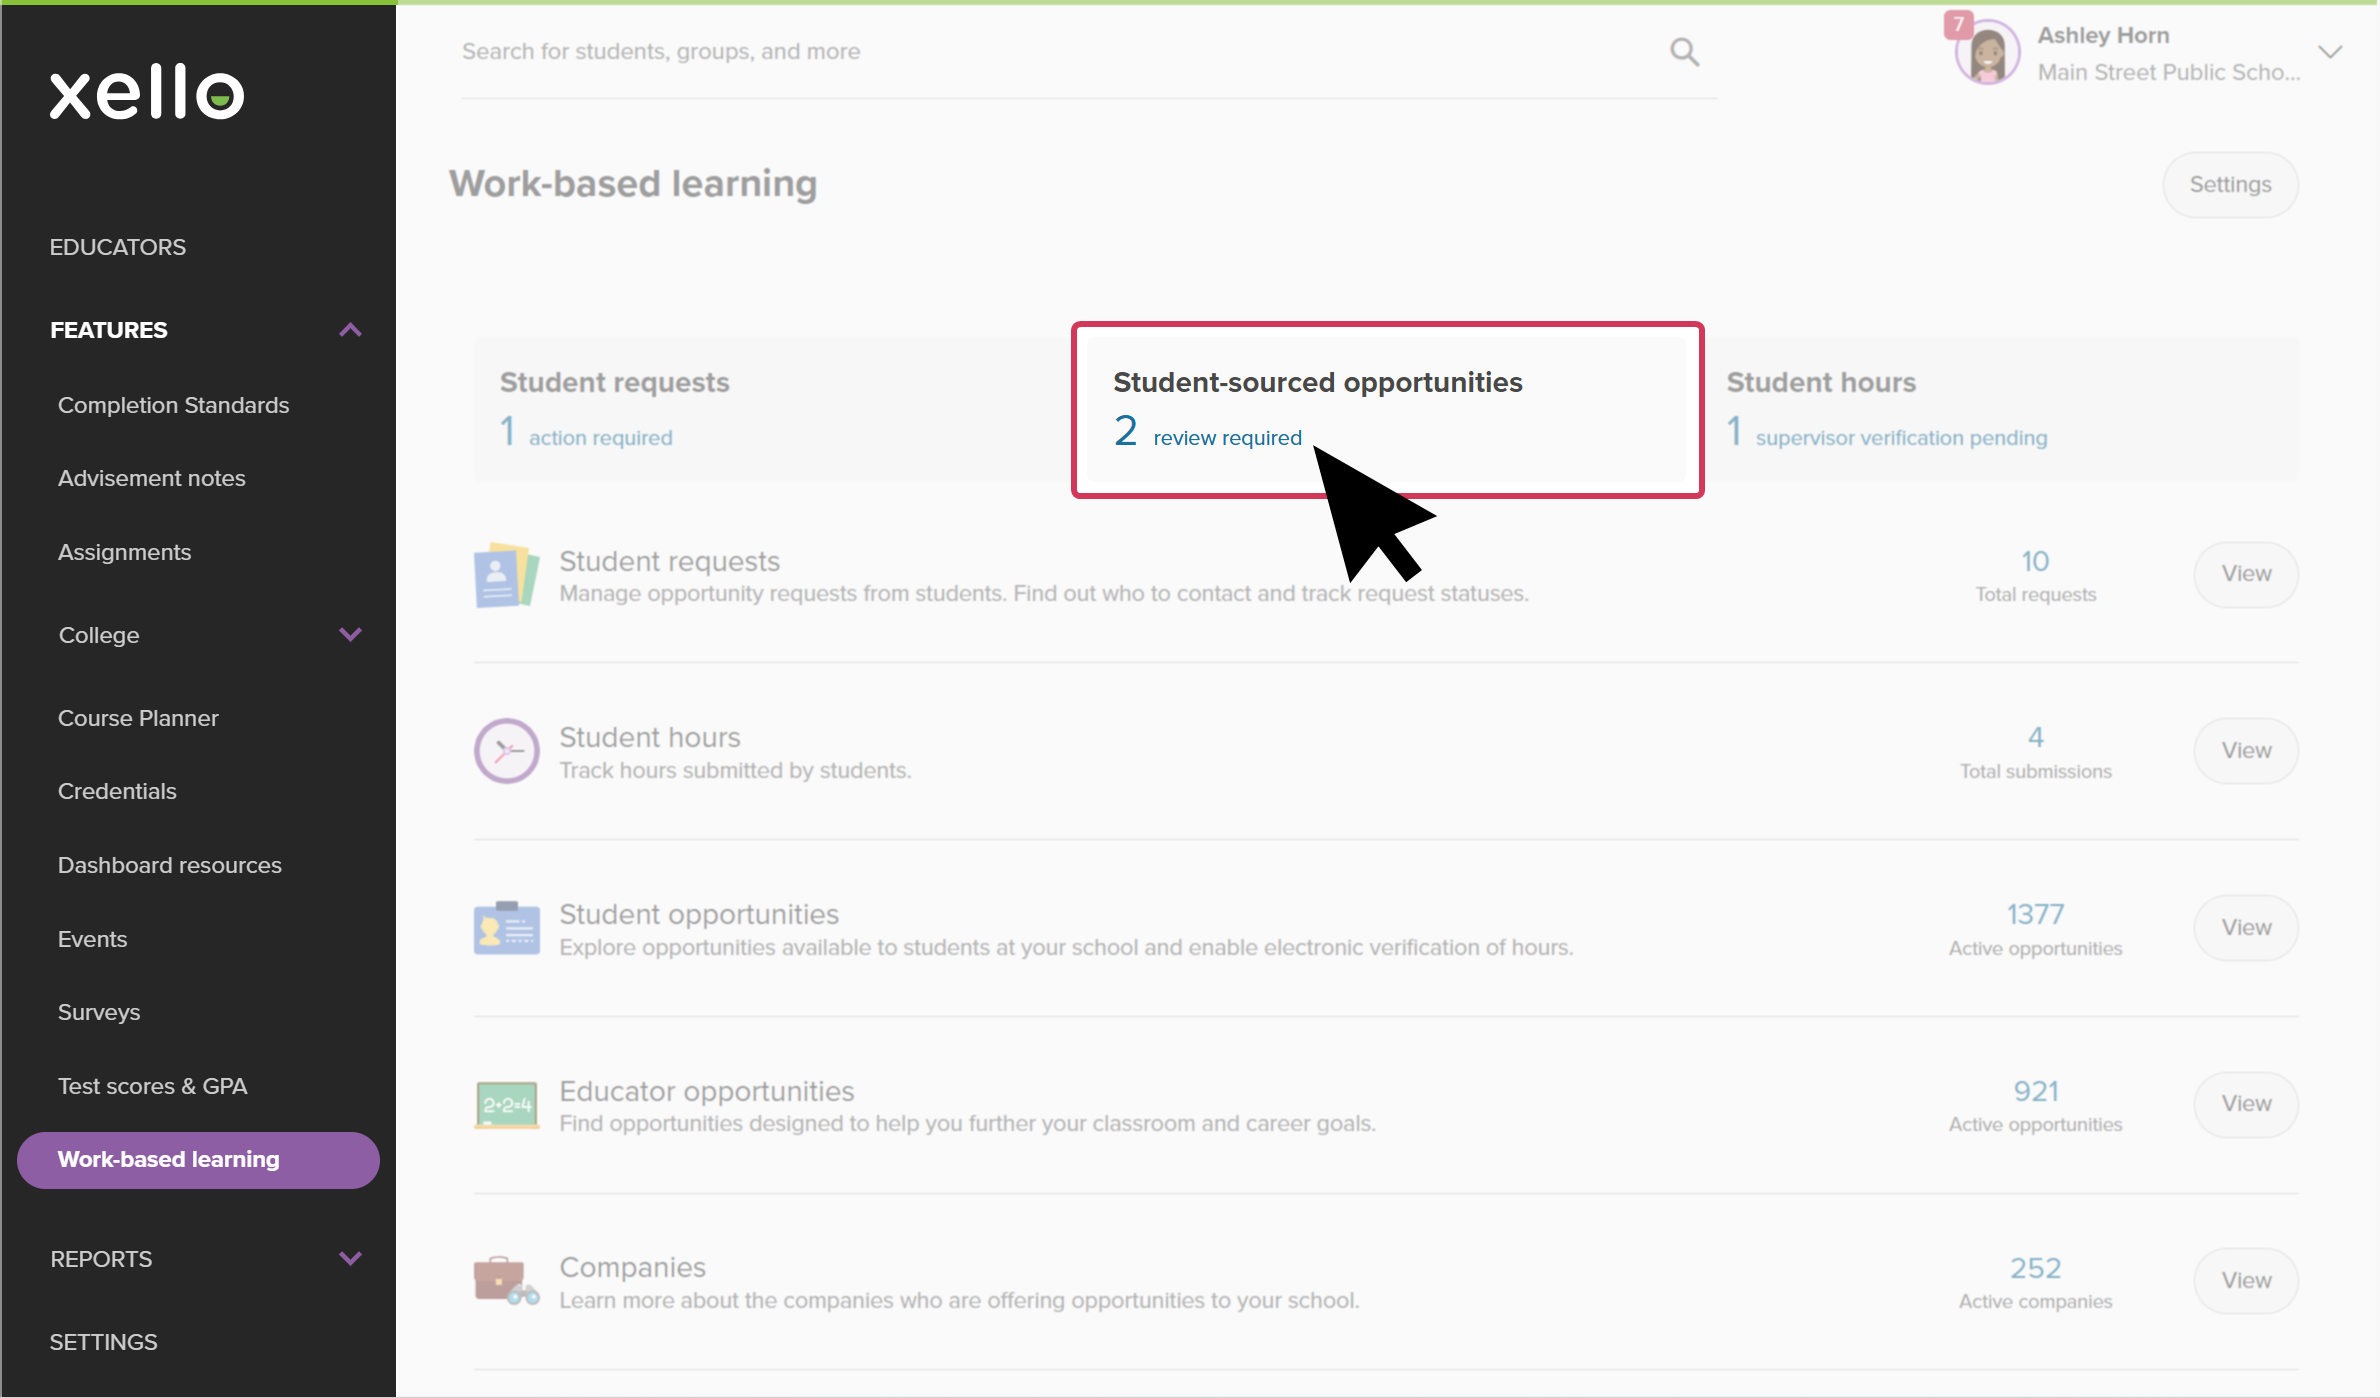Open Completion Standards in sidebar

173,405
